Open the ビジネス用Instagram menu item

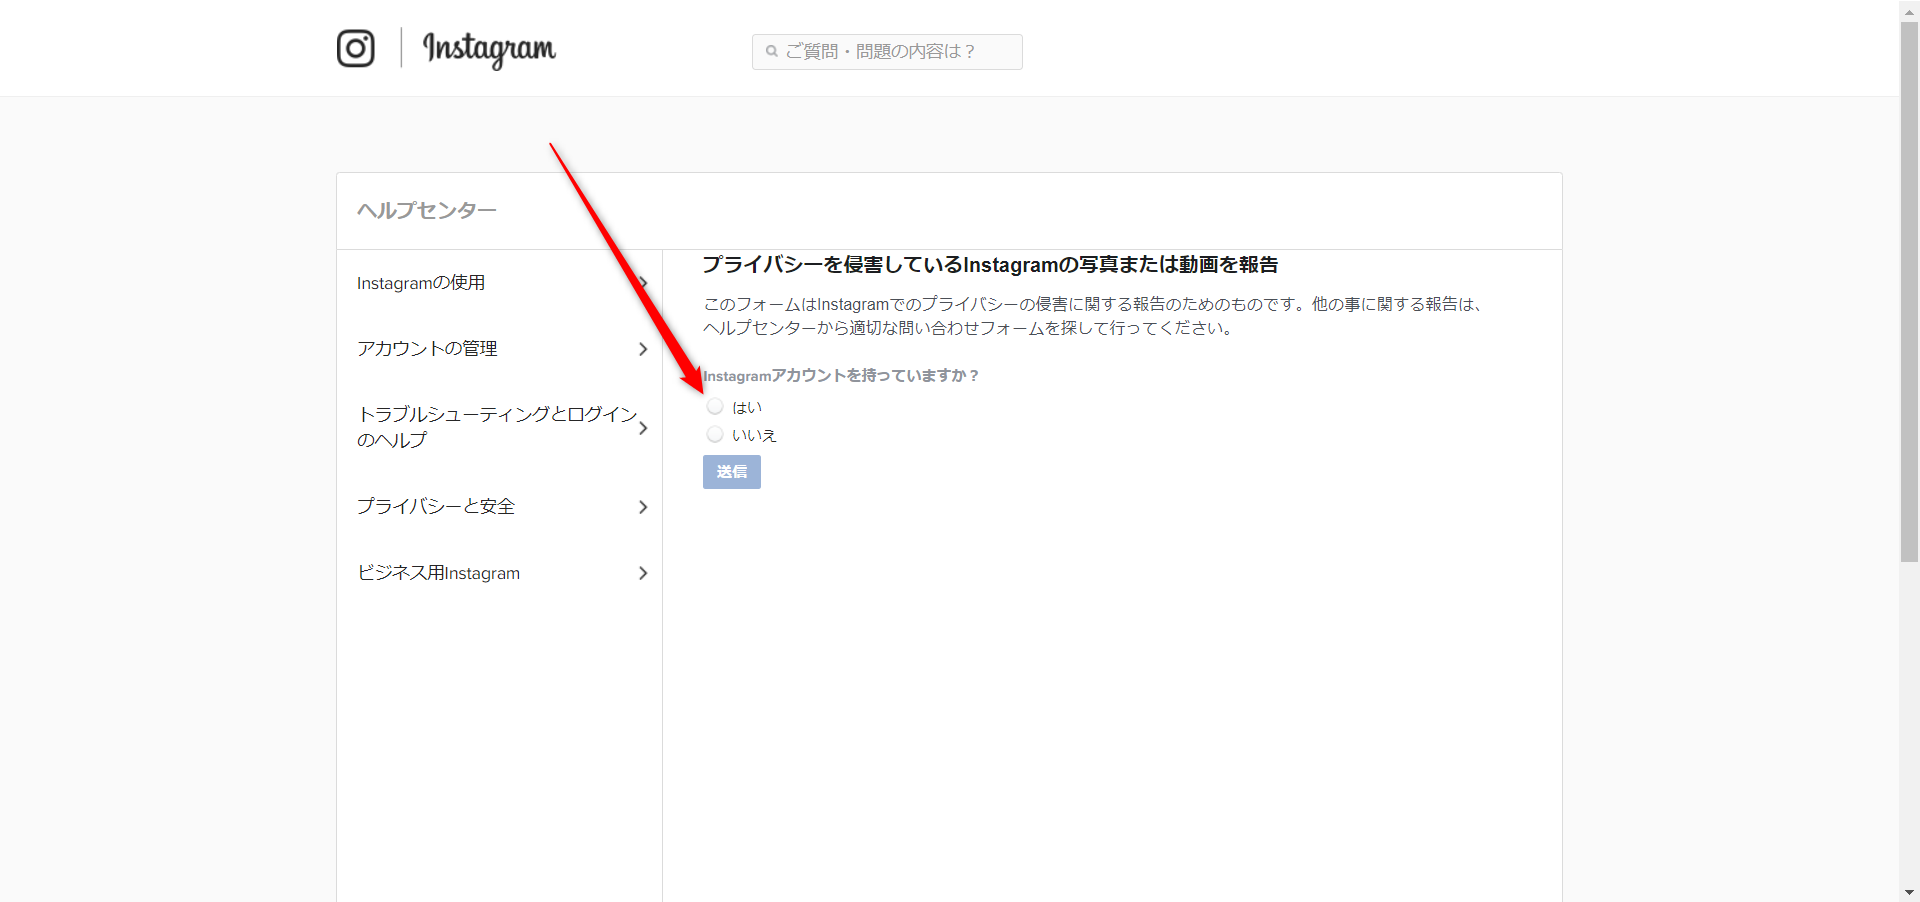(x=500, y=573)
